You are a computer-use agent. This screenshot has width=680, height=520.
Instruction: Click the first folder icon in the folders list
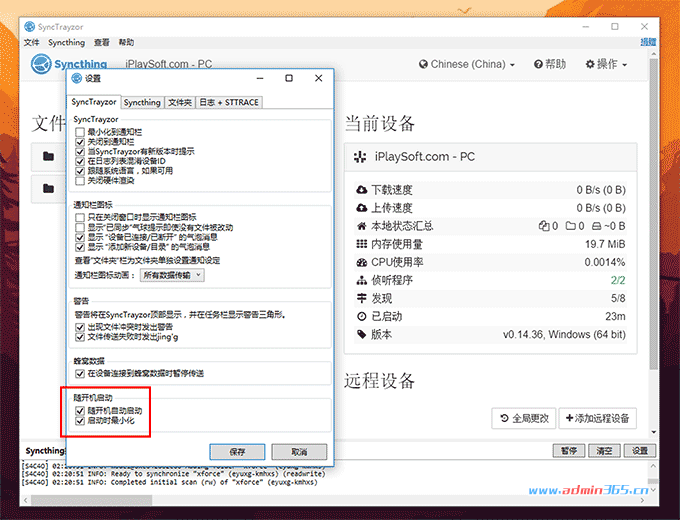click(x=49, y=156)
